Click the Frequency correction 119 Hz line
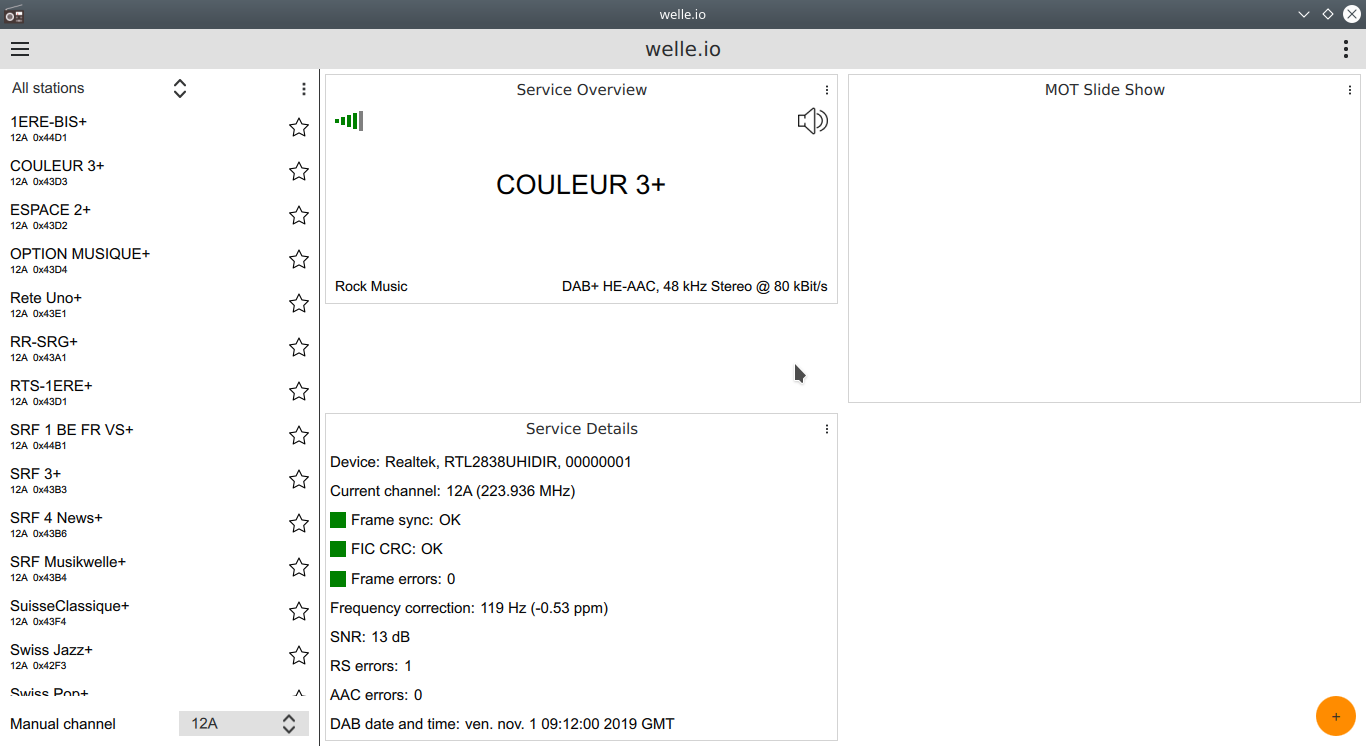The height and width of the screenshot is (746, 1366). point(469,608)
